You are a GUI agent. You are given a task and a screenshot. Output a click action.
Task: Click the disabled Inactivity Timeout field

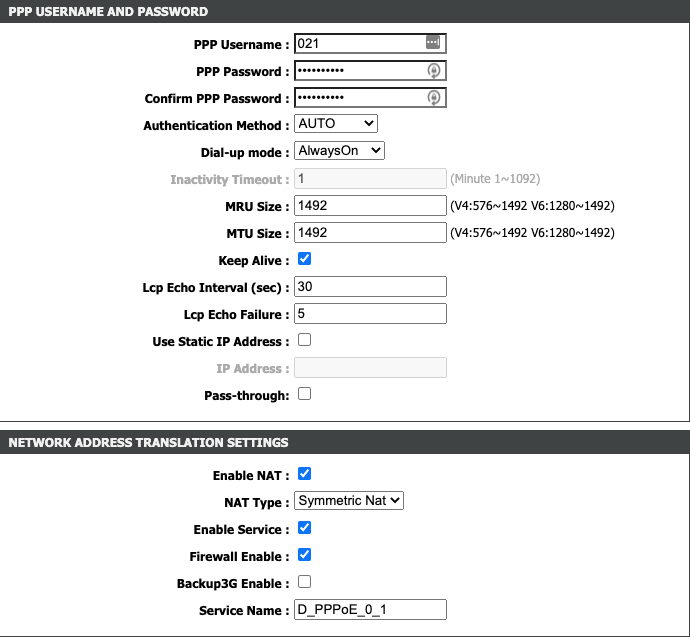(370, 179)
